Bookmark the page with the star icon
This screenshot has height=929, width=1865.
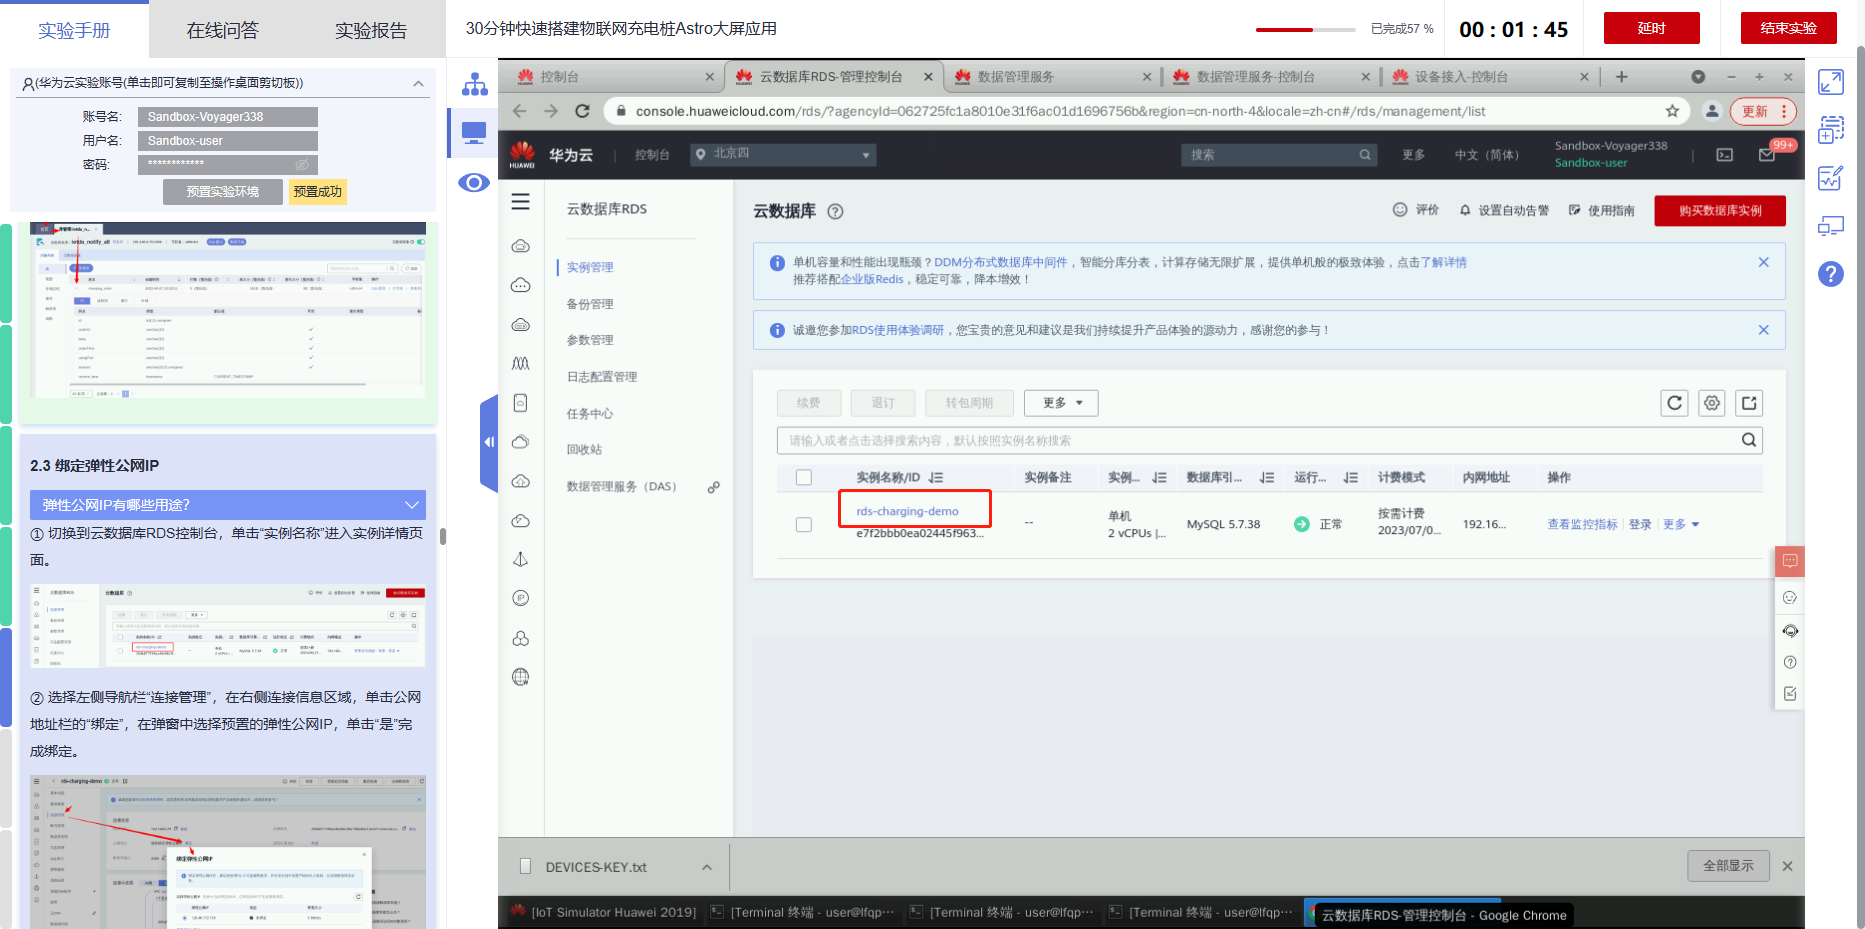click(x=1672, y=111)
